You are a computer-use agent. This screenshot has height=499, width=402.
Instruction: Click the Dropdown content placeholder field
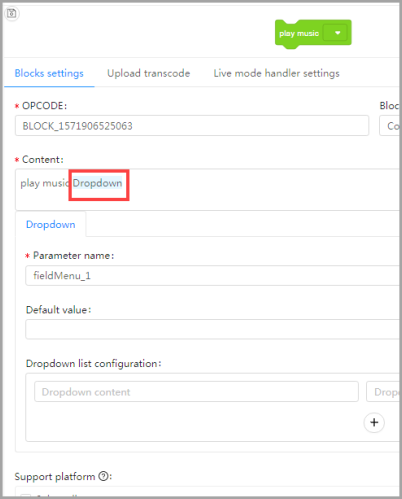[x=196, y=392]
